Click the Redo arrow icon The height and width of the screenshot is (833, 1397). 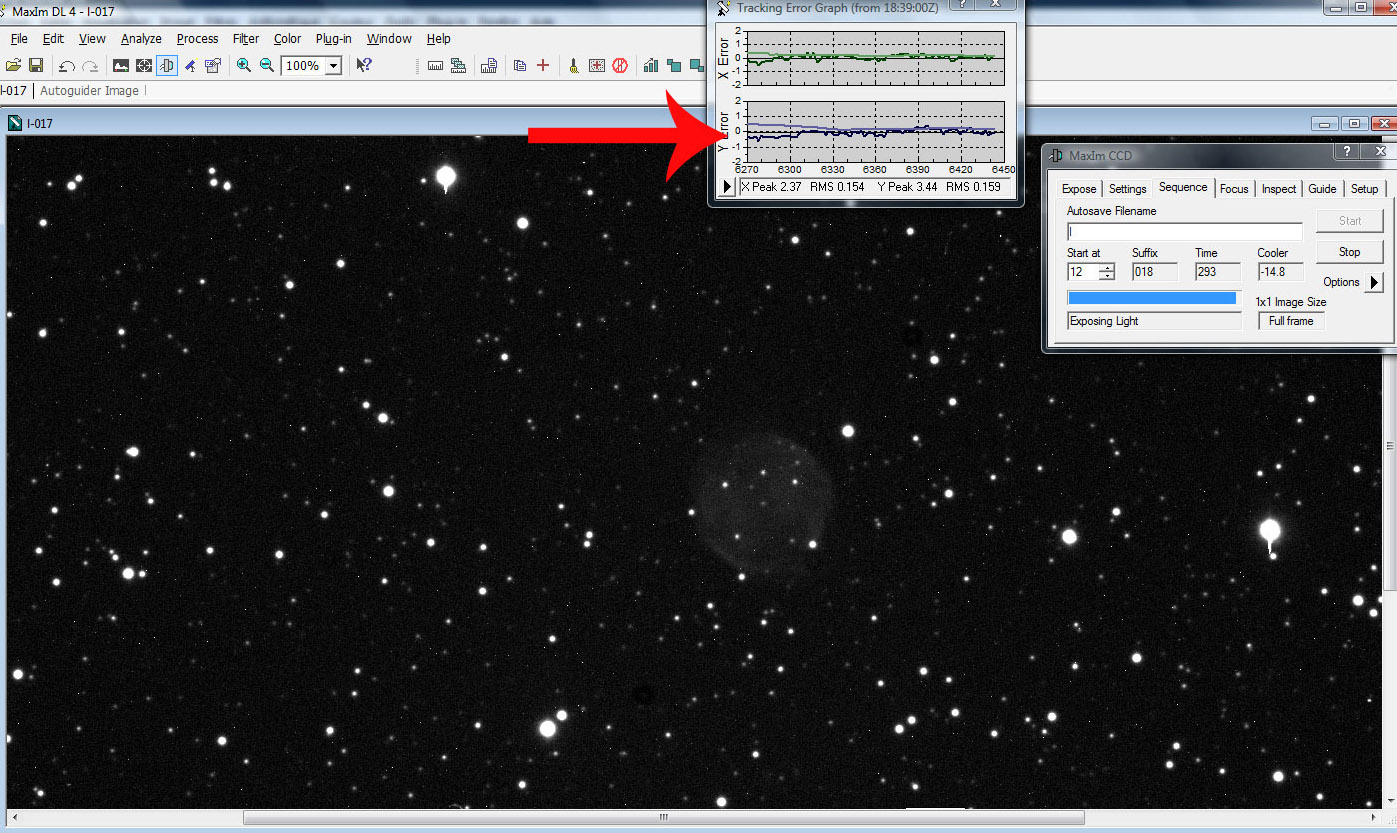click(90, 66)
